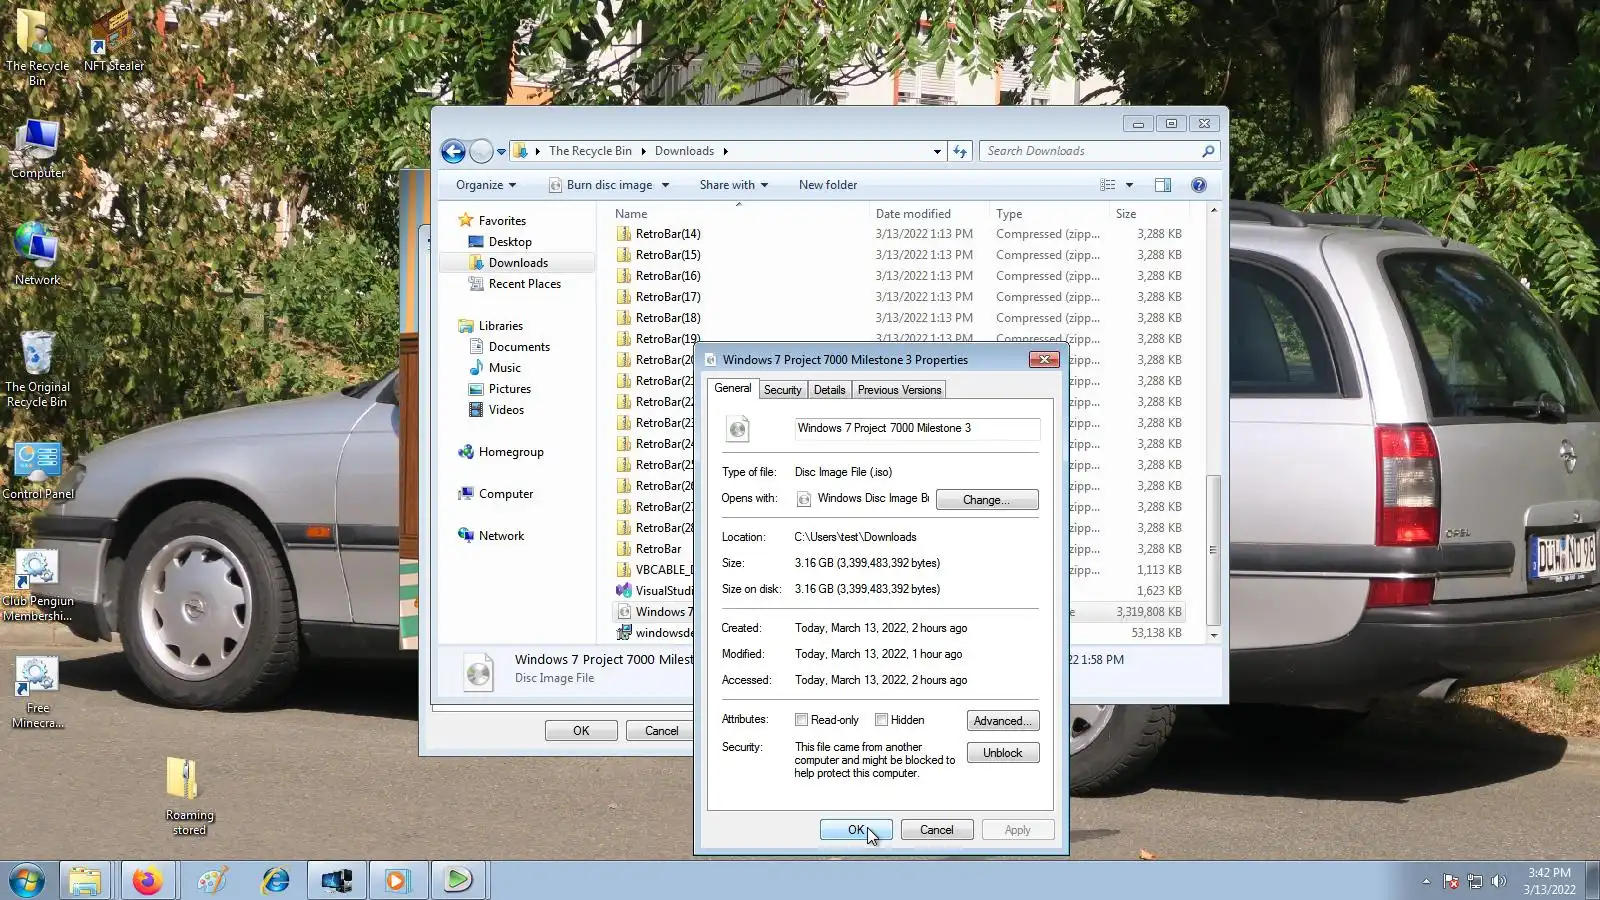Select Club Penguin Membership desktop shortcut

37,586
